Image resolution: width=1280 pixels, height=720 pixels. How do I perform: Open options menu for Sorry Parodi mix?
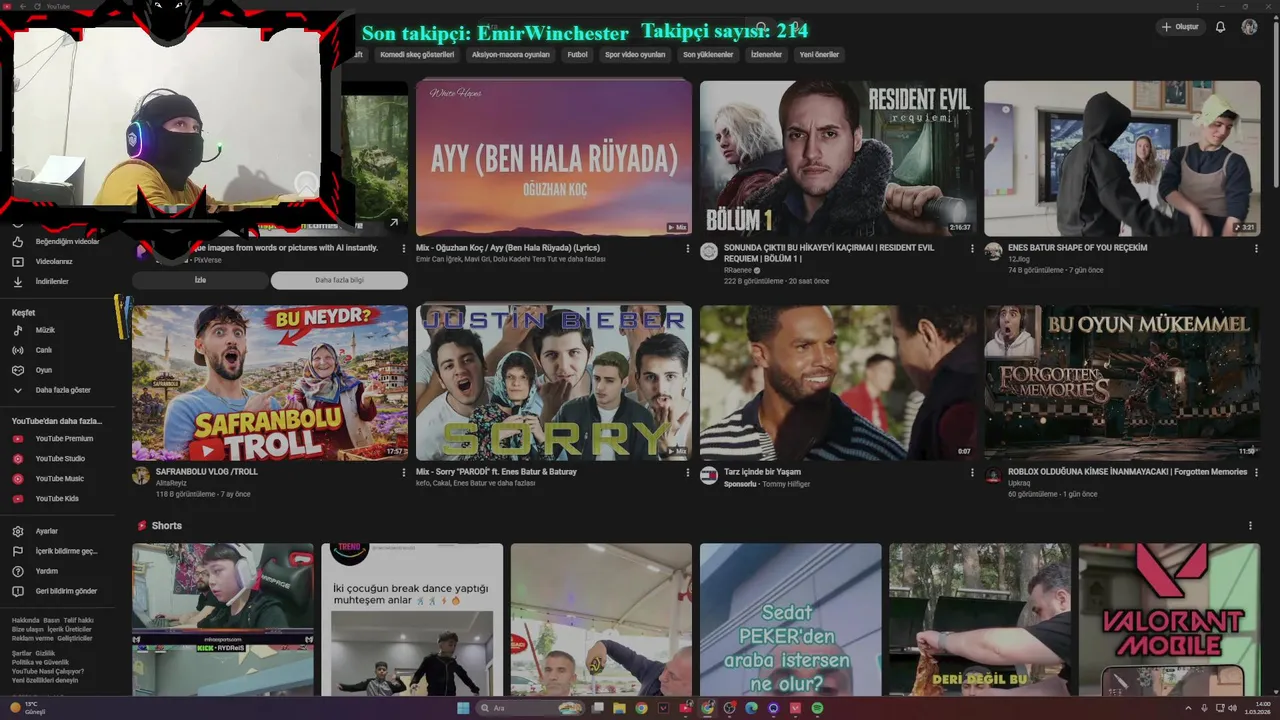pyautogui.click(x=688, y=472)
